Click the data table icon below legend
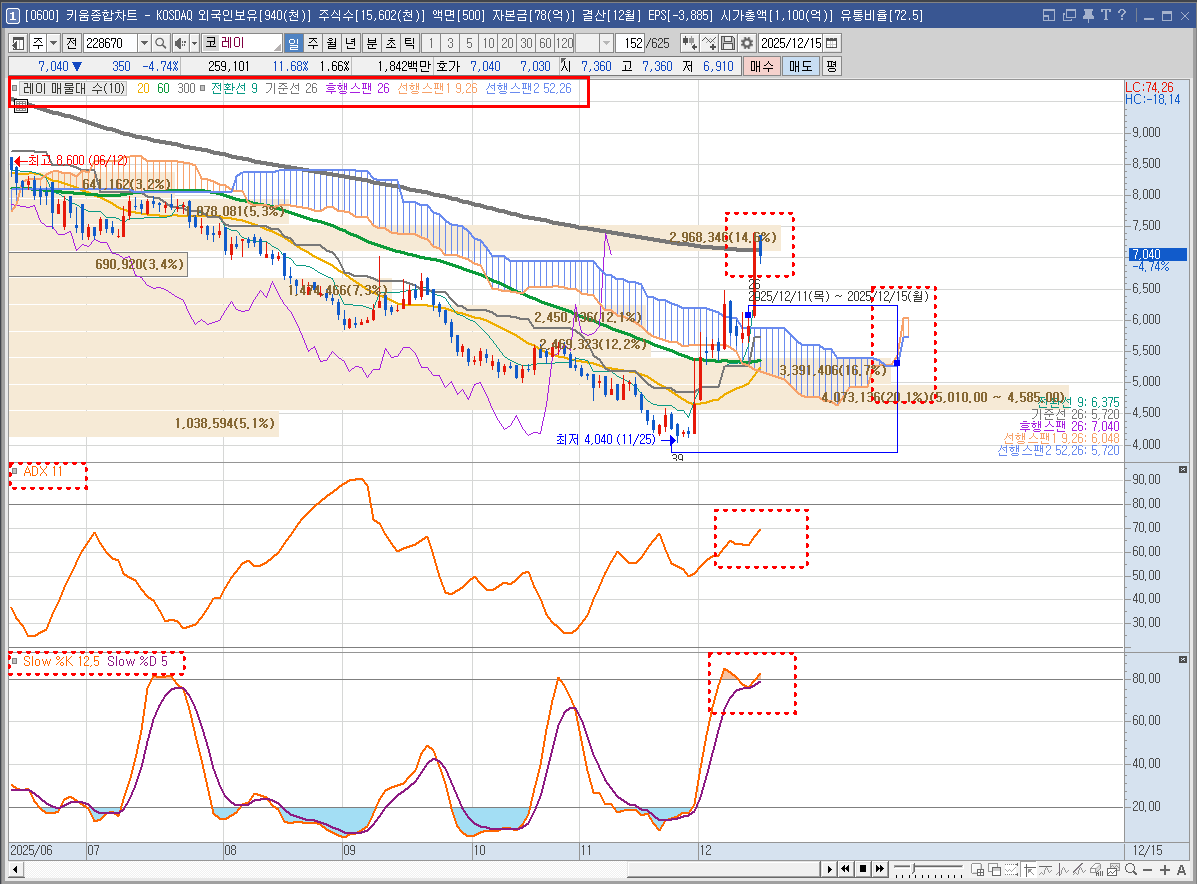Image resolution: width=1197 pixels, height=884 pixels. pyautogui.click(x=21, y=106)
